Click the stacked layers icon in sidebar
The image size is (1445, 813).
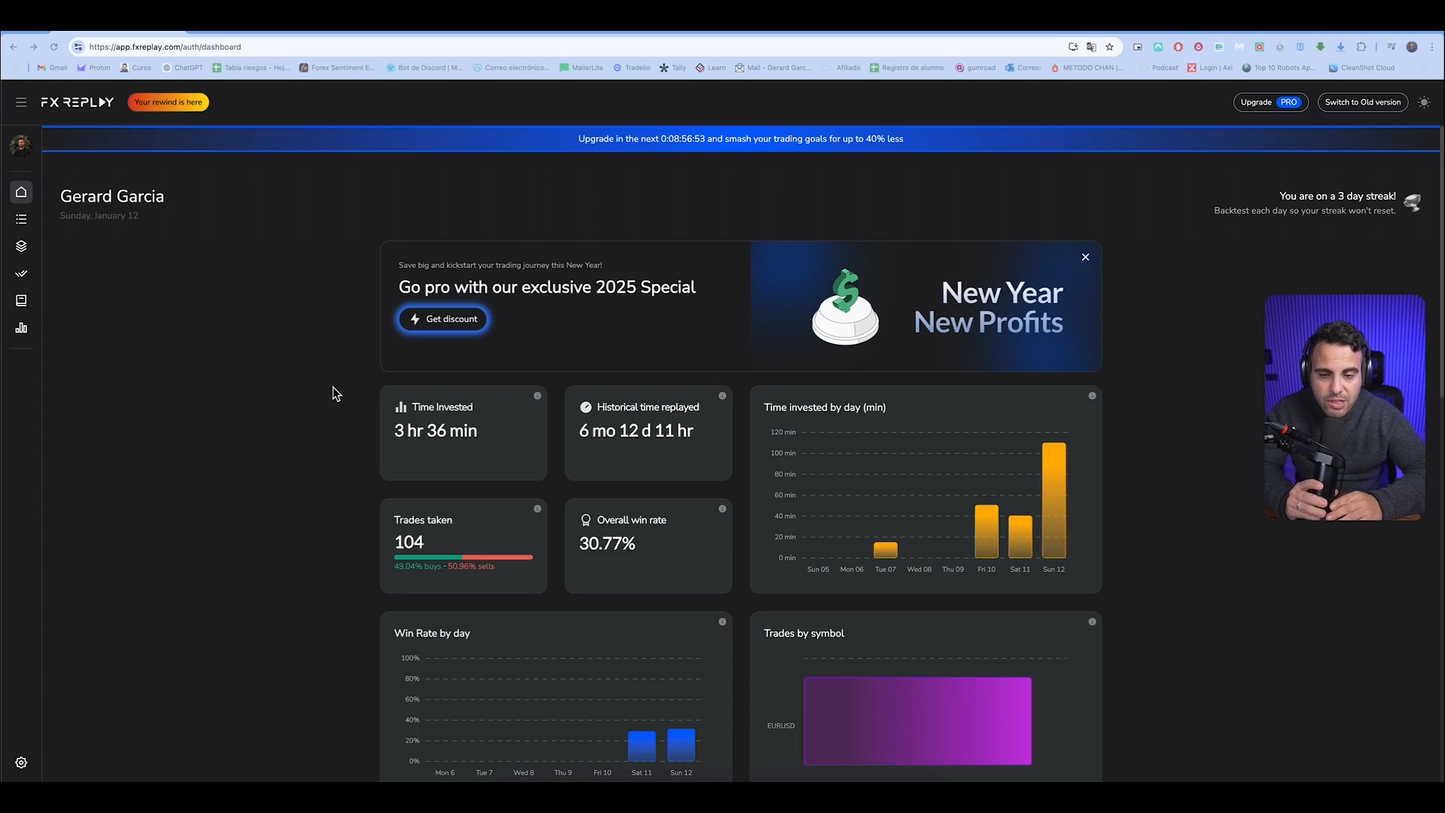click(21, 246)
